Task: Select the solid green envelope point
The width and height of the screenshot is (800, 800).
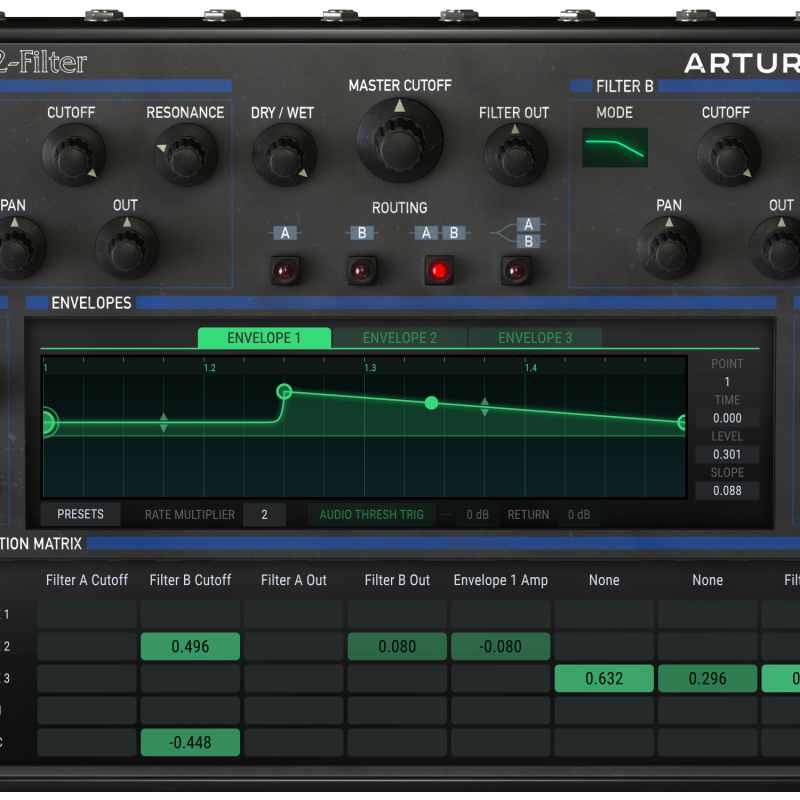Action: point(432,403)
